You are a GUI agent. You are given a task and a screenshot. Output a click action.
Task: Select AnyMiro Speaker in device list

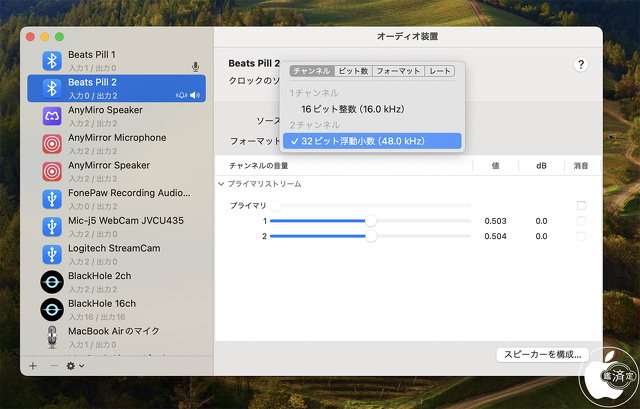coord(117,116)
